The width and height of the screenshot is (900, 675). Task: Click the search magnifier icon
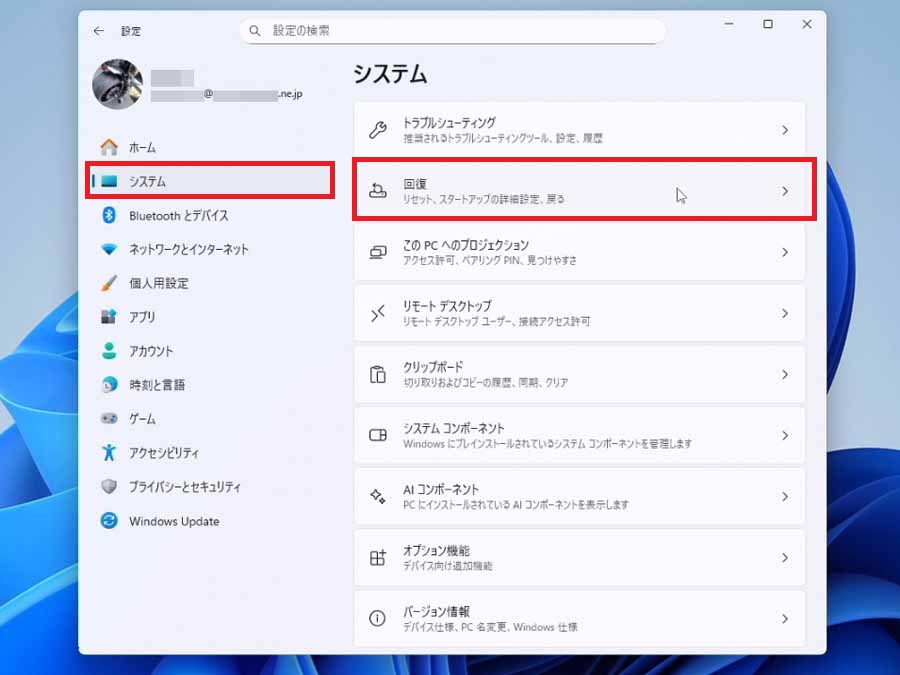[255, 31]
